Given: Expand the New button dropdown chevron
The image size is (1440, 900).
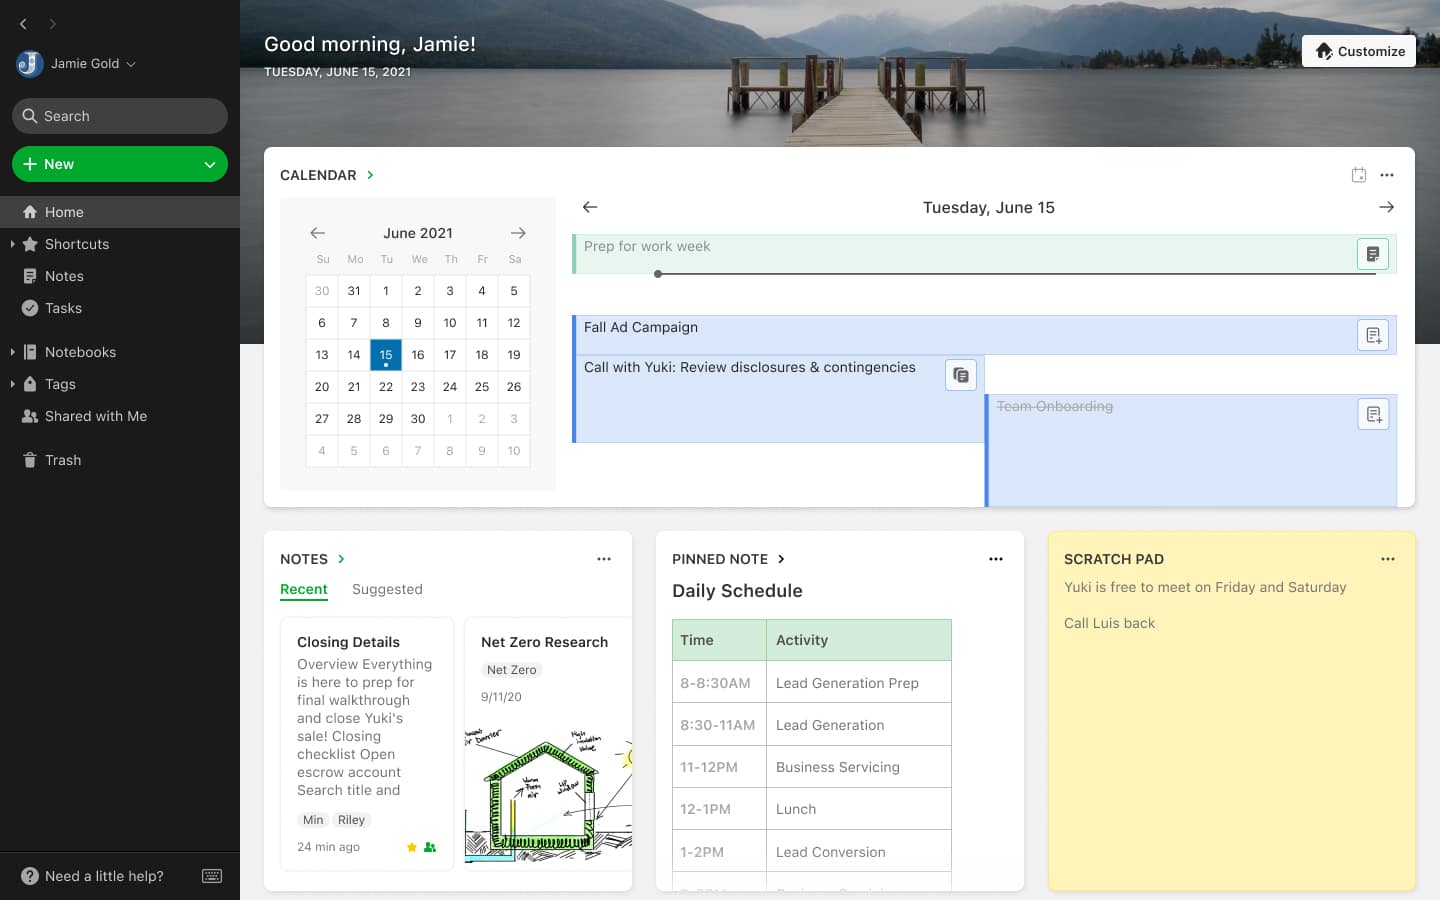Looking at the screenshot, I should pos(209,164).
